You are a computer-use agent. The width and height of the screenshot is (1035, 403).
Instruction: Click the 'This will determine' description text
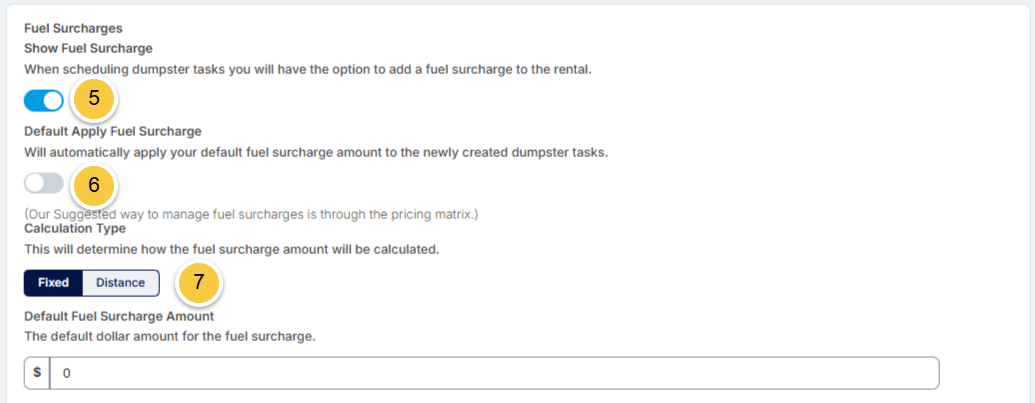(x=232, y=250)
